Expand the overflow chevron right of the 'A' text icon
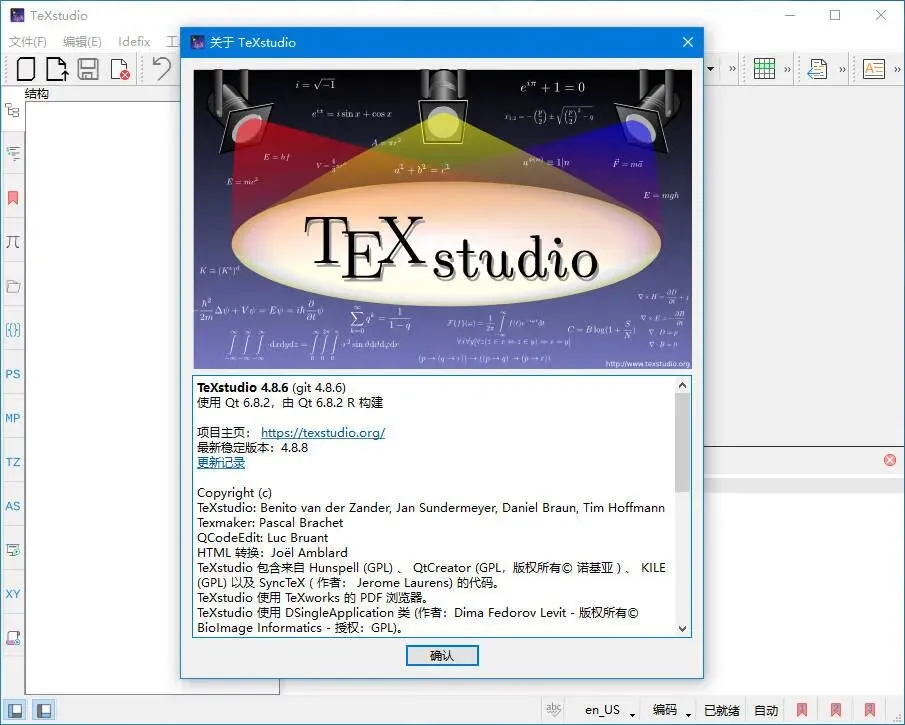The image size is (905, 725). click(897, 69)
